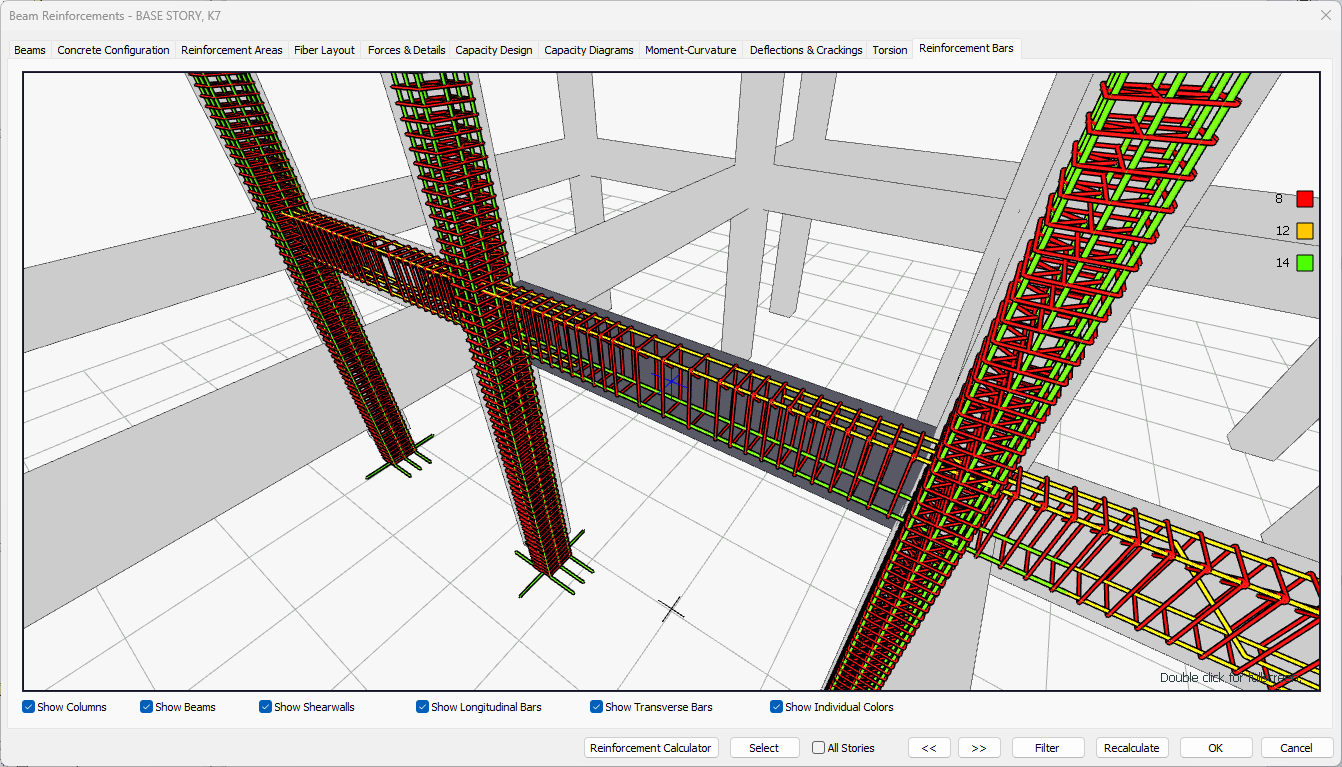Enable the All Stories checkbox
Viewport: 1342px width, 767px height.
pyautogui.click(x=819, y=748)
